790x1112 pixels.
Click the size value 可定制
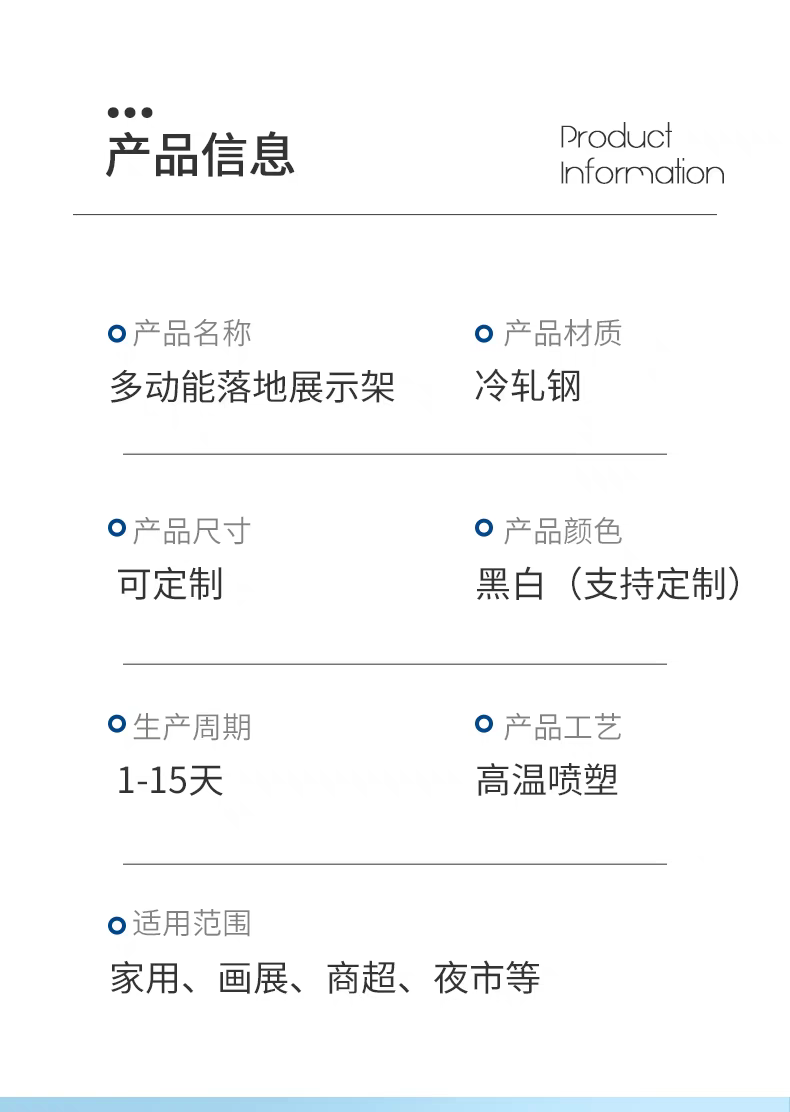(x=170, y=584)
